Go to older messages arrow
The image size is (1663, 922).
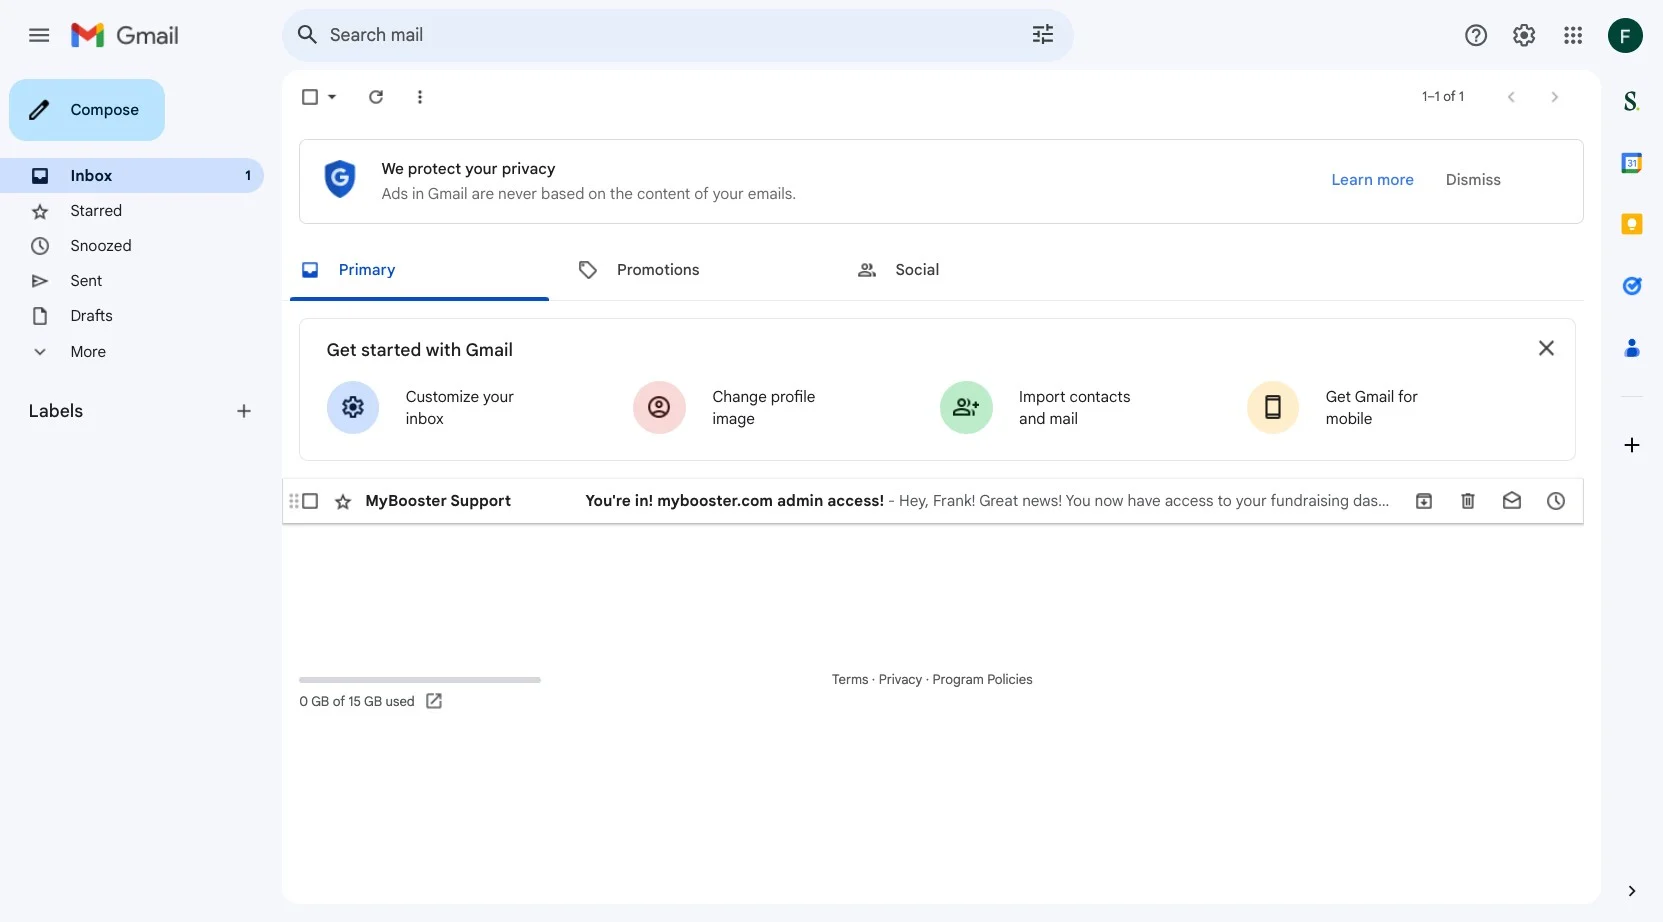1554,97
